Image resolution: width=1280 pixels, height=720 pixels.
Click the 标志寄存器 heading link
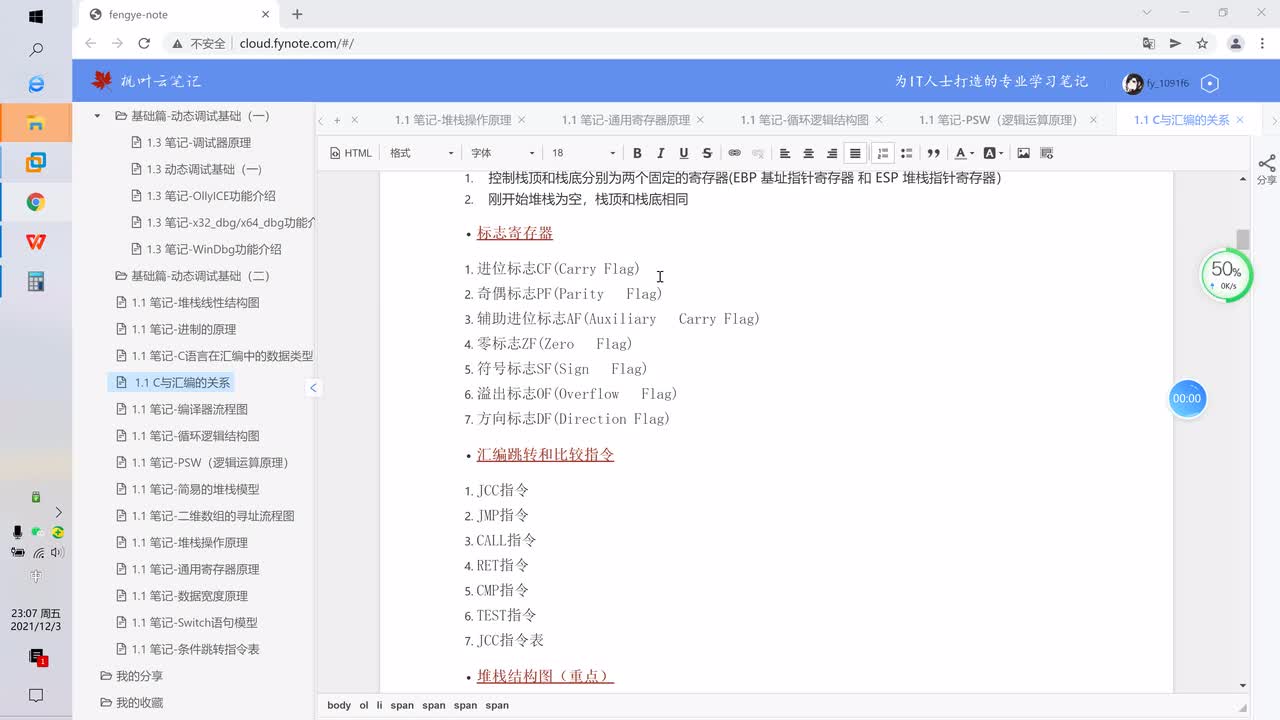coord(515,233)
